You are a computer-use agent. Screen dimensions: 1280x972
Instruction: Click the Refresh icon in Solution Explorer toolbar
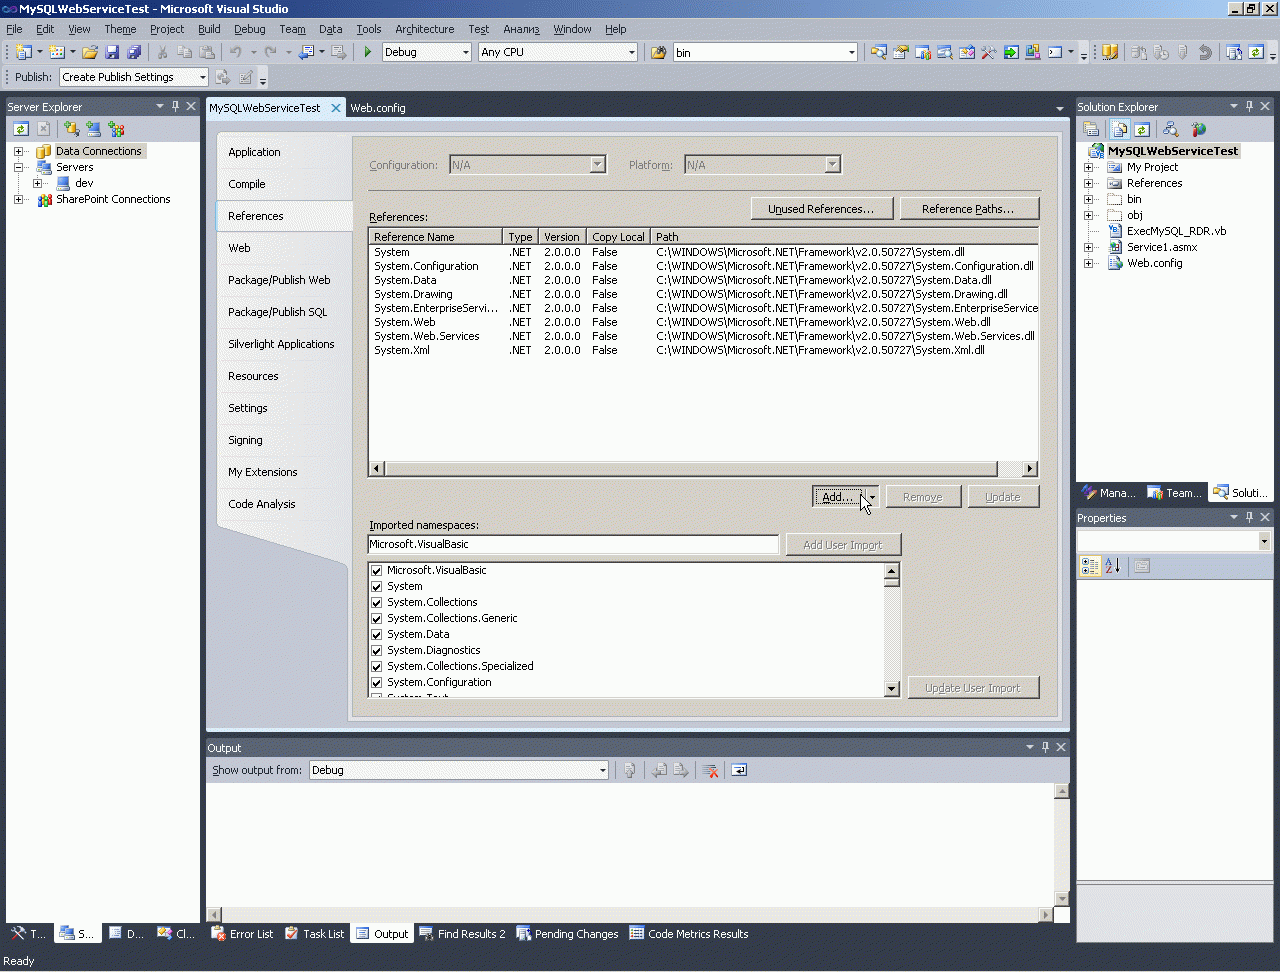[1141, 129]
